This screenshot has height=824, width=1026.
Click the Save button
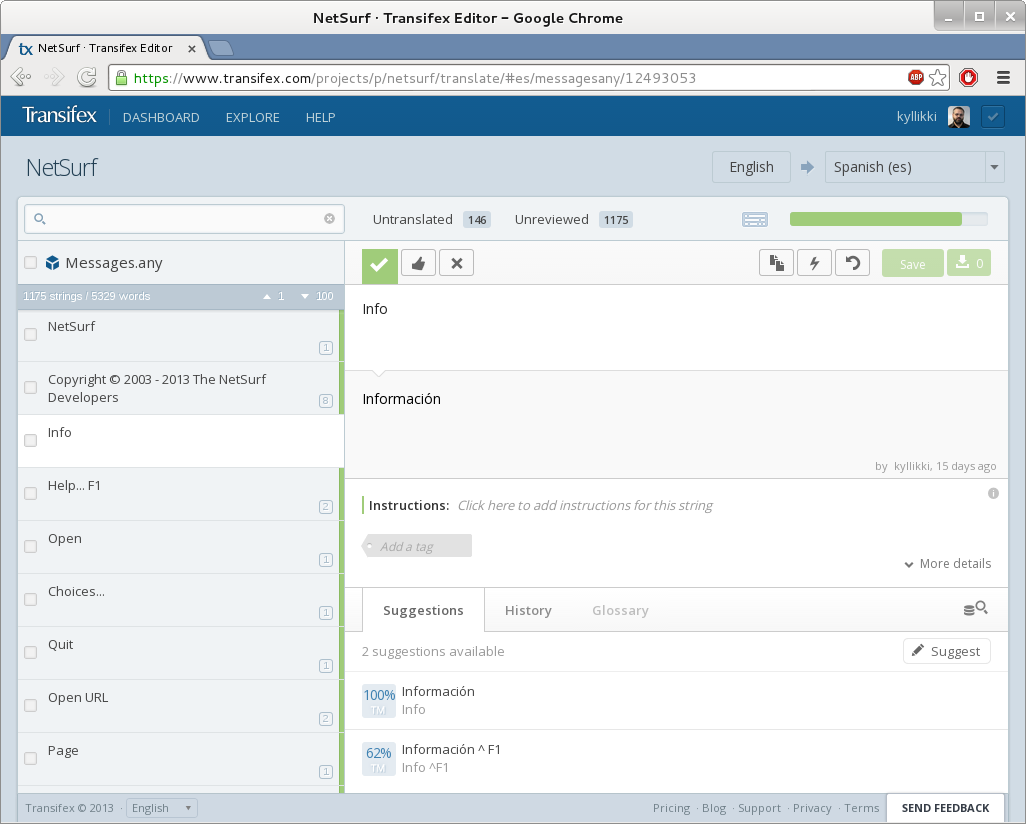click(x=913, y=263)
